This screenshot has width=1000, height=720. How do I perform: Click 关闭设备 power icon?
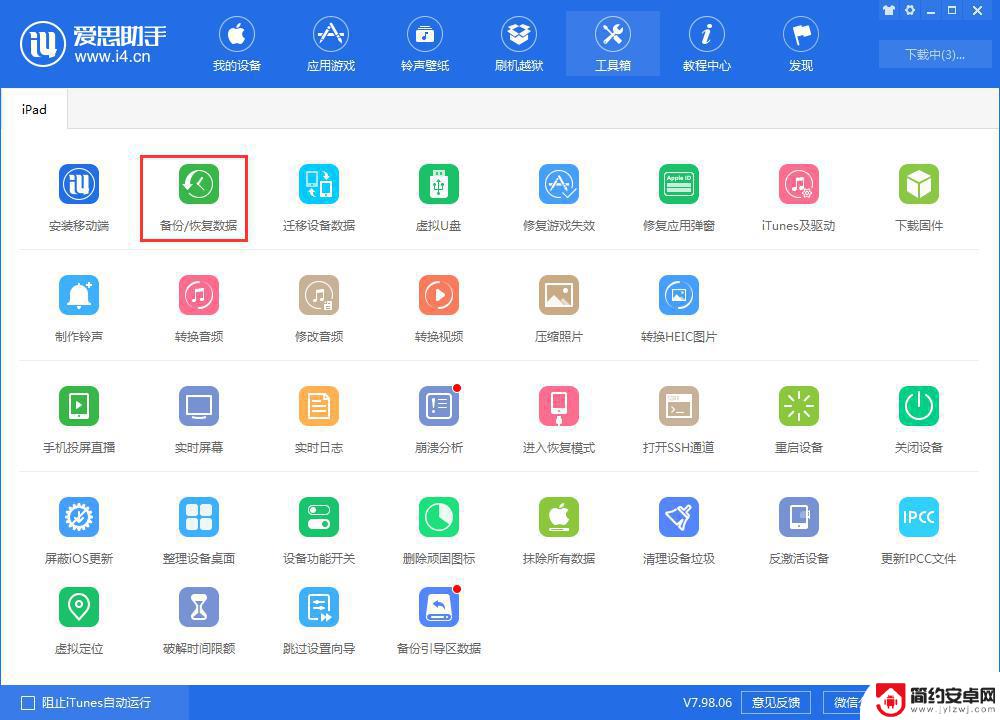(918, 406)
